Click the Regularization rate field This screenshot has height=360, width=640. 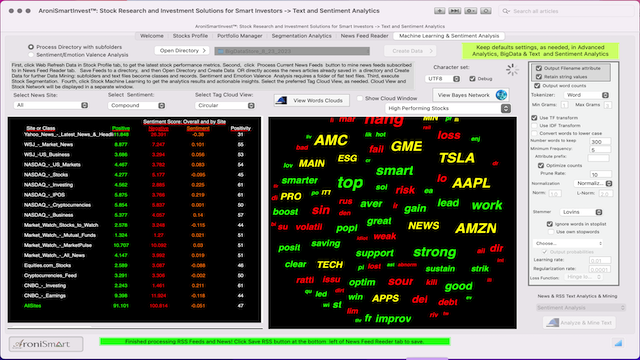click(x=600, y=269)
